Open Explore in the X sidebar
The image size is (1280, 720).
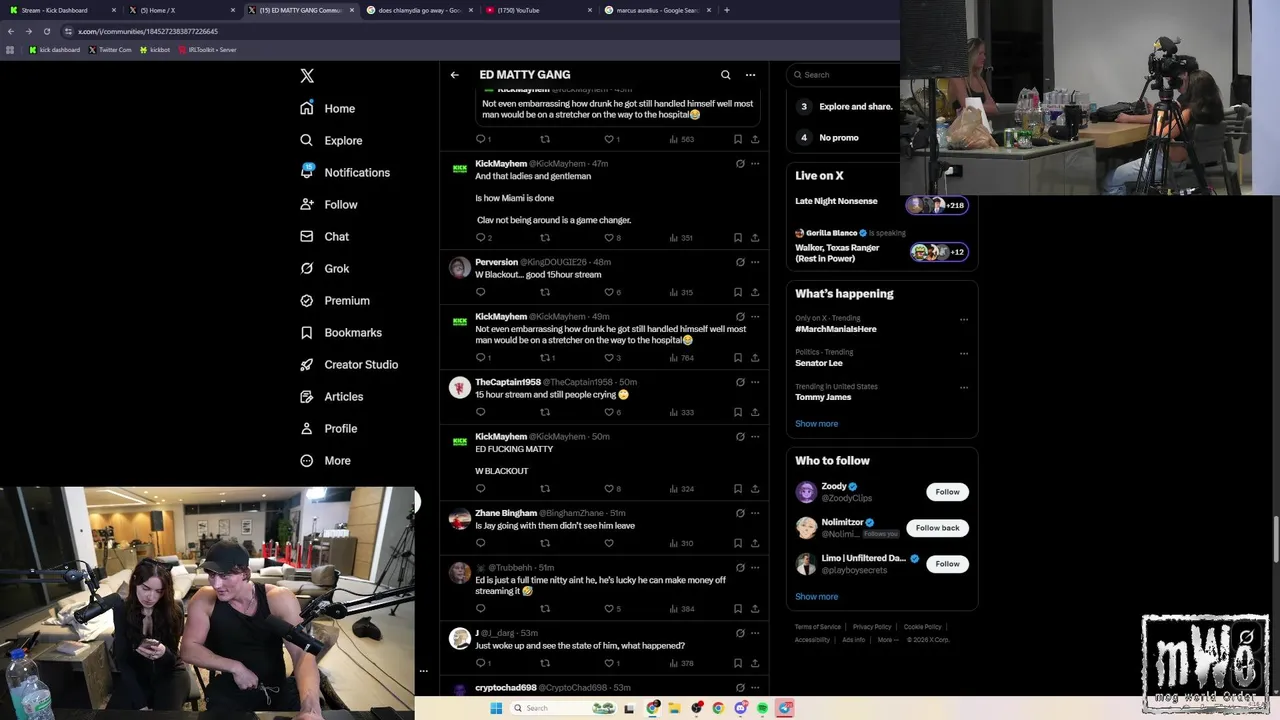coord(331,141)
